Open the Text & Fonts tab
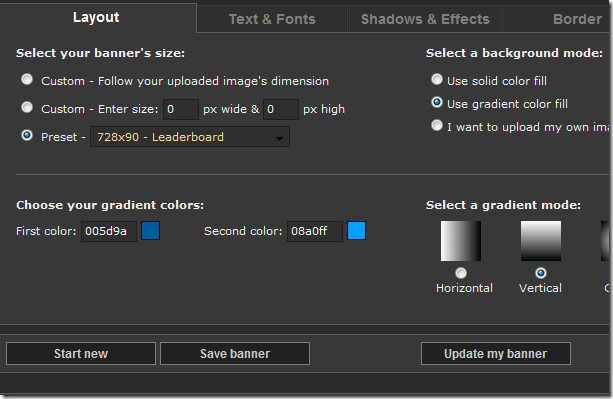 point(272,19)
